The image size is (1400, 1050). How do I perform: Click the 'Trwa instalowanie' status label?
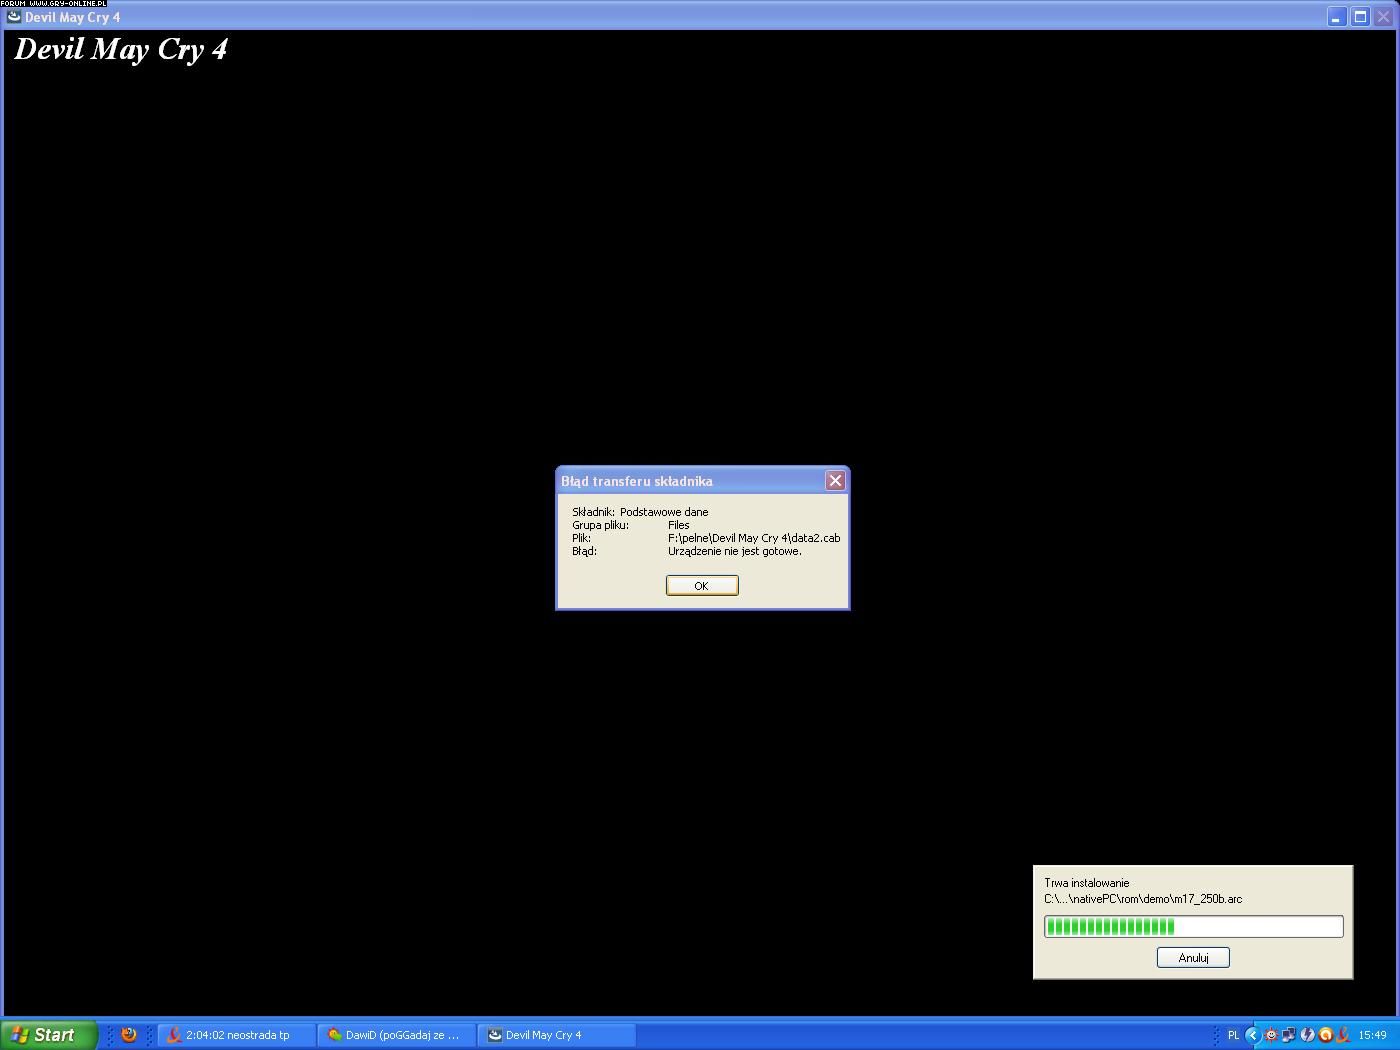1087,883
